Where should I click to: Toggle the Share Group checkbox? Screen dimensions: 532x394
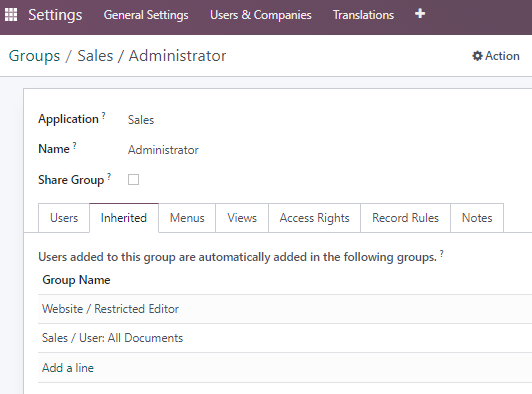coord(133,180)
